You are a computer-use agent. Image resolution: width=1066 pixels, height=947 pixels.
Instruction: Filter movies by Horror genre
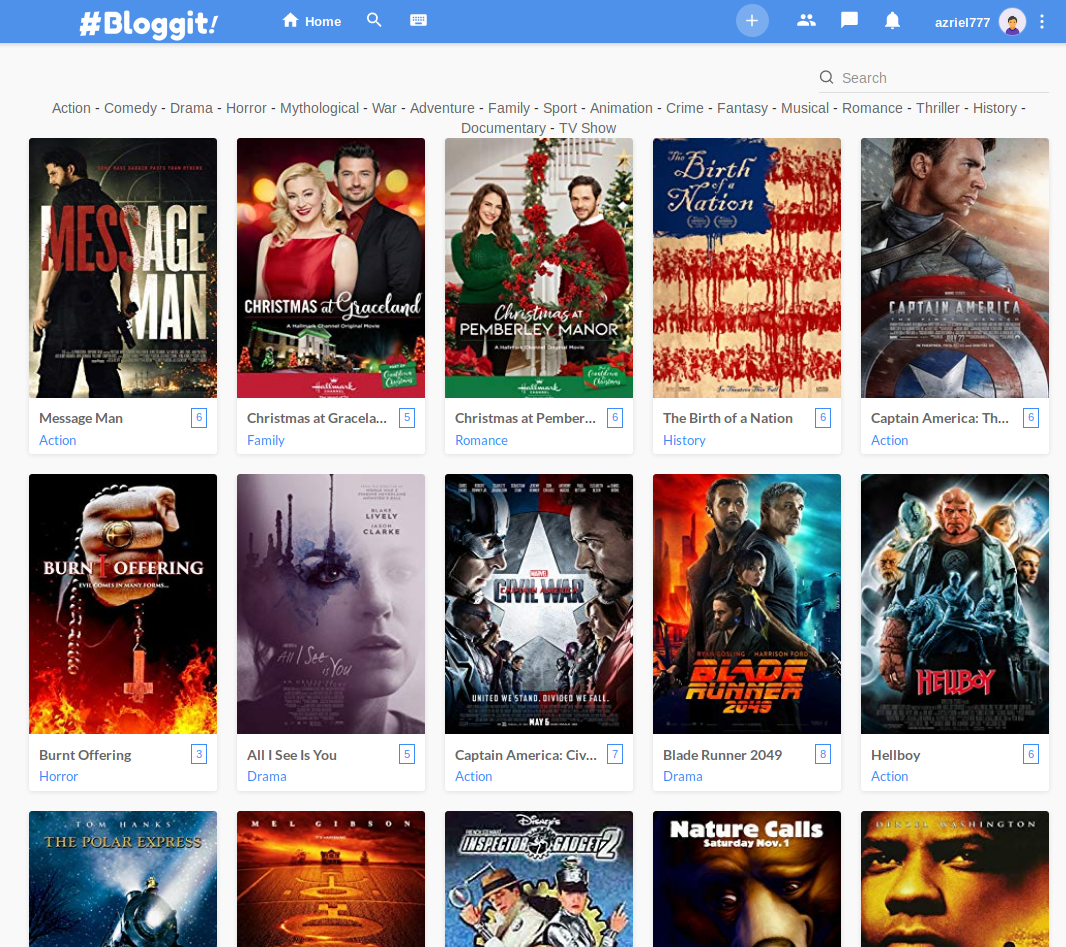click(246, 108)
